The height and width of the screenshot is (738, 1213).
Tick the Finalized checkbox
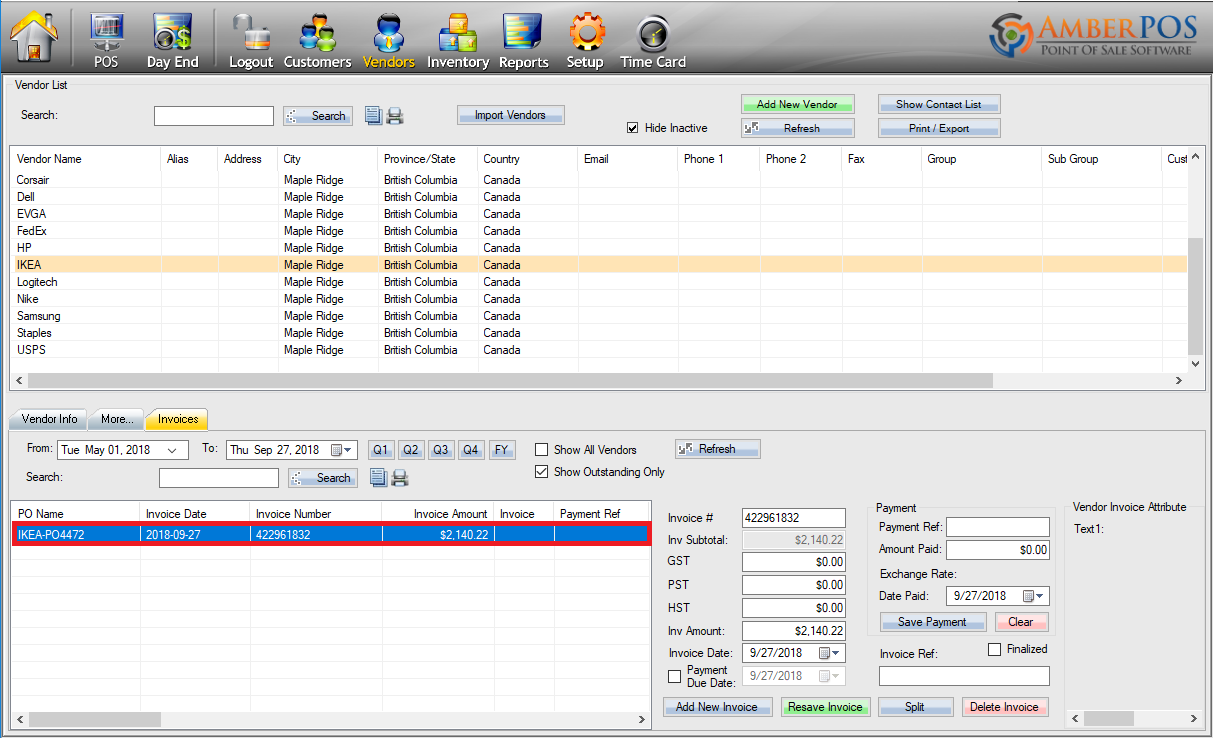tap(994, 649)
